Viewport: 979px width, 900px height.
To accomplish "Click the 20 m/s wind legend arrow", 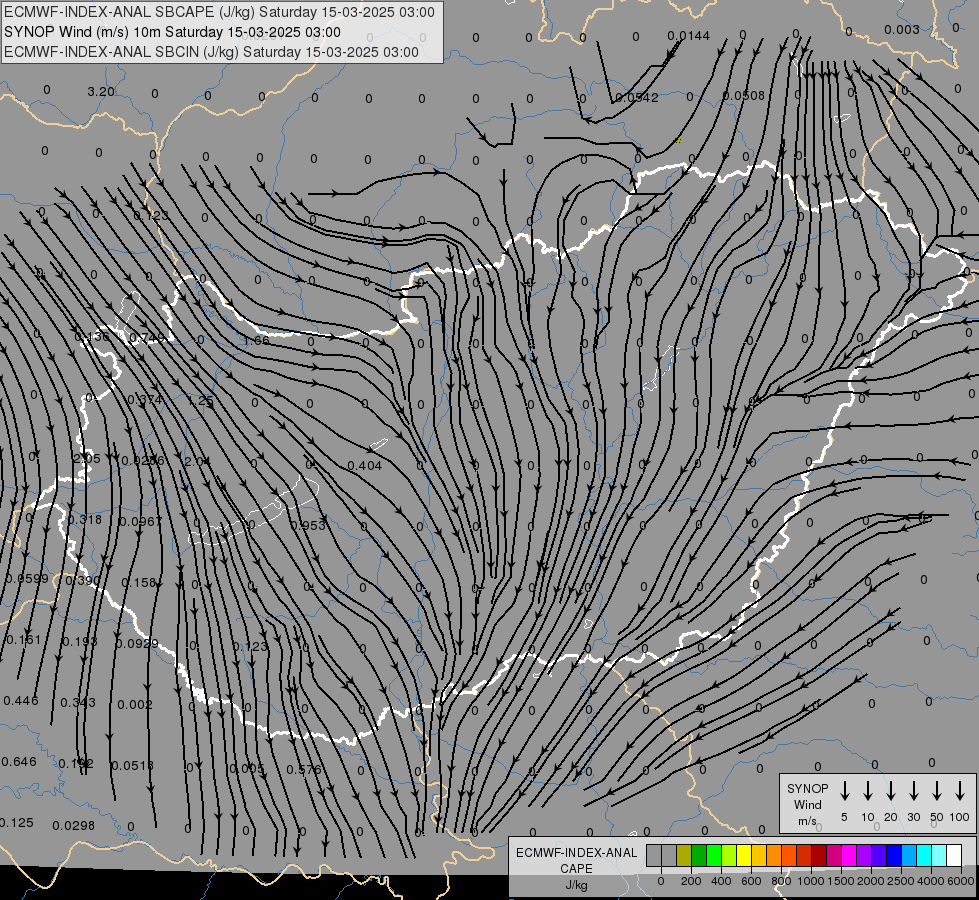I will point(890,791).
